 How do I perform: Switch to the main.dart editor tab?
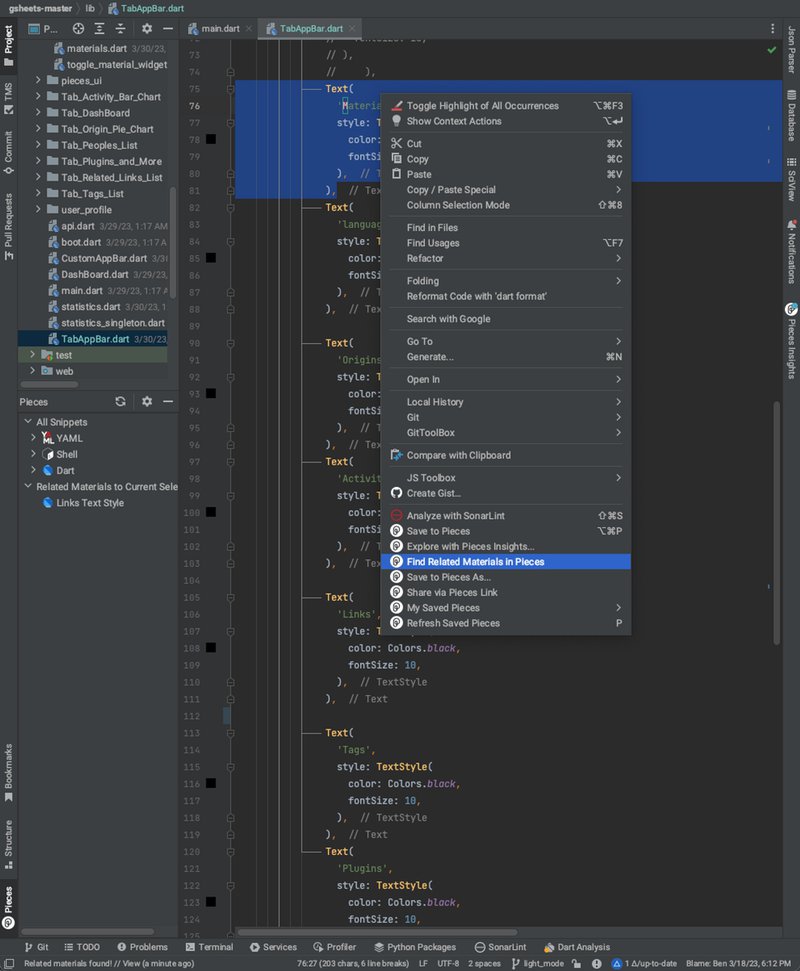click(x=216, y=28)
